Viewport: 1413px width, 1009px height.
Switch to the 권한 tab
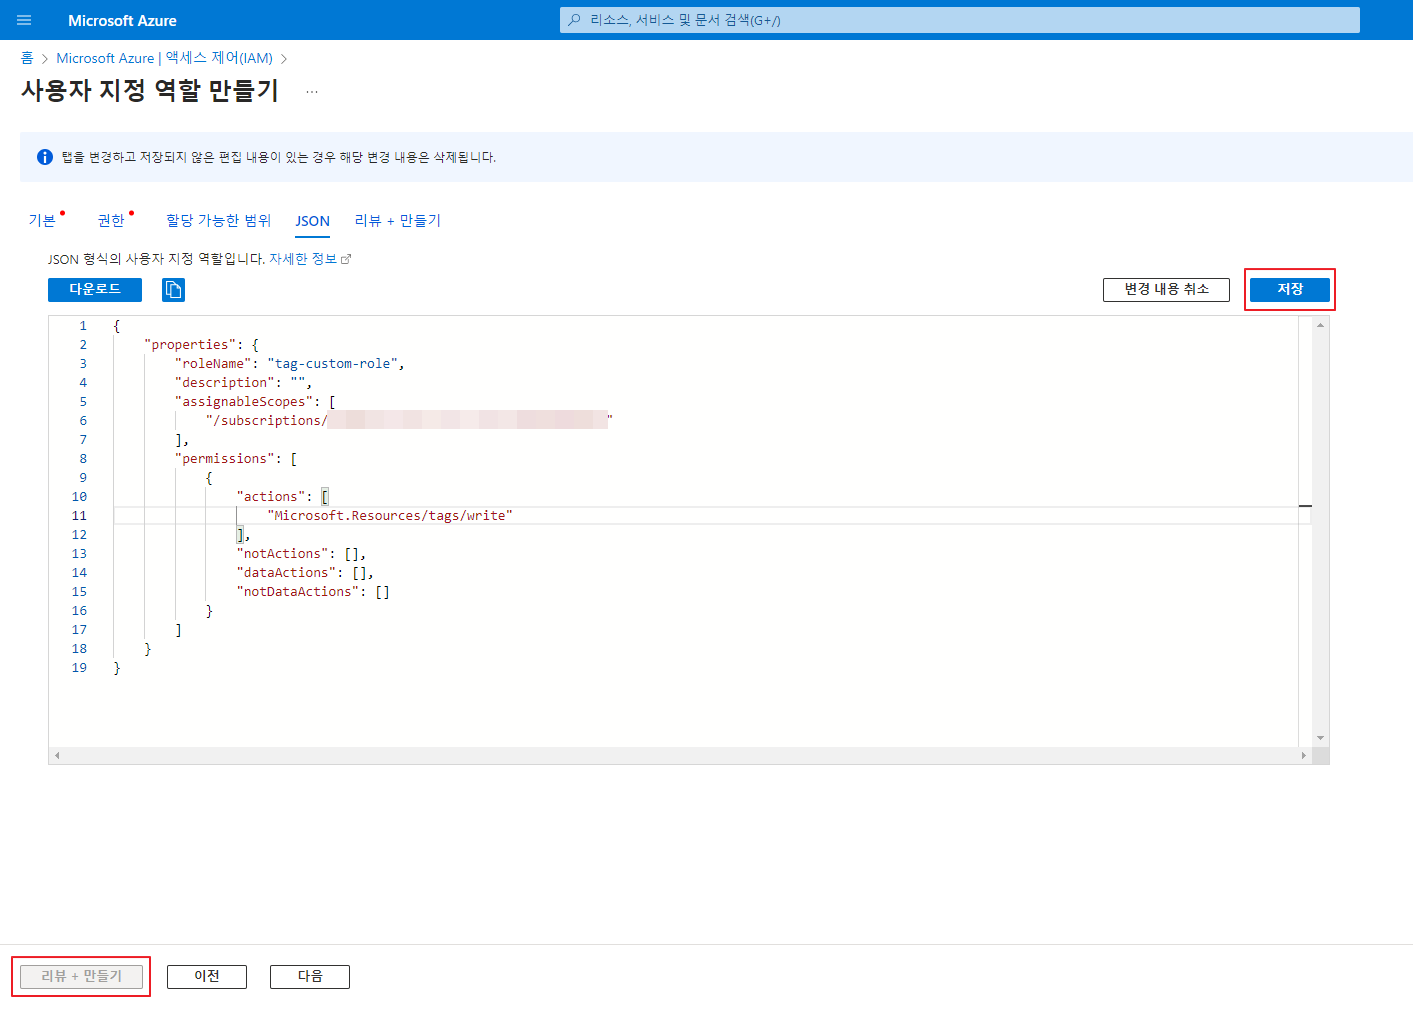pyautogui.click(x=111, y=221)
